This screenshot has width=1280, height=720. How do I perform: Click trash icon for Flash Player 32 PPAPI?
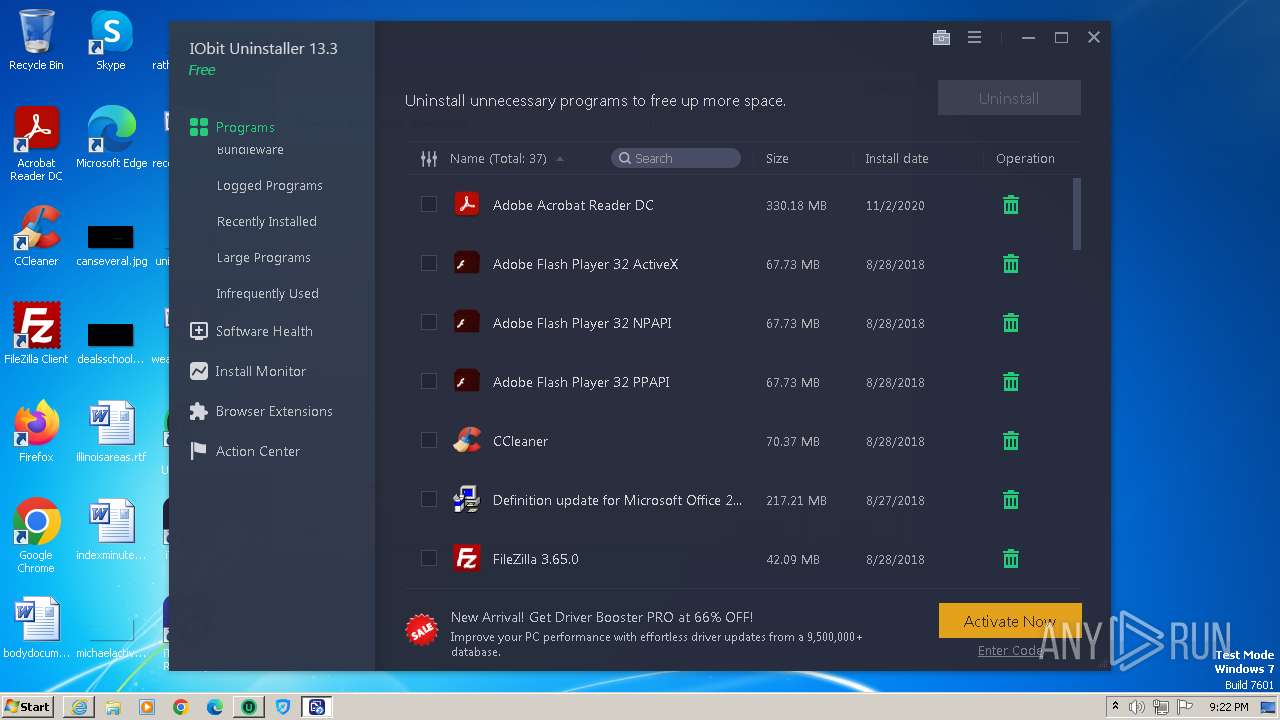click(x=1011, y=382)
